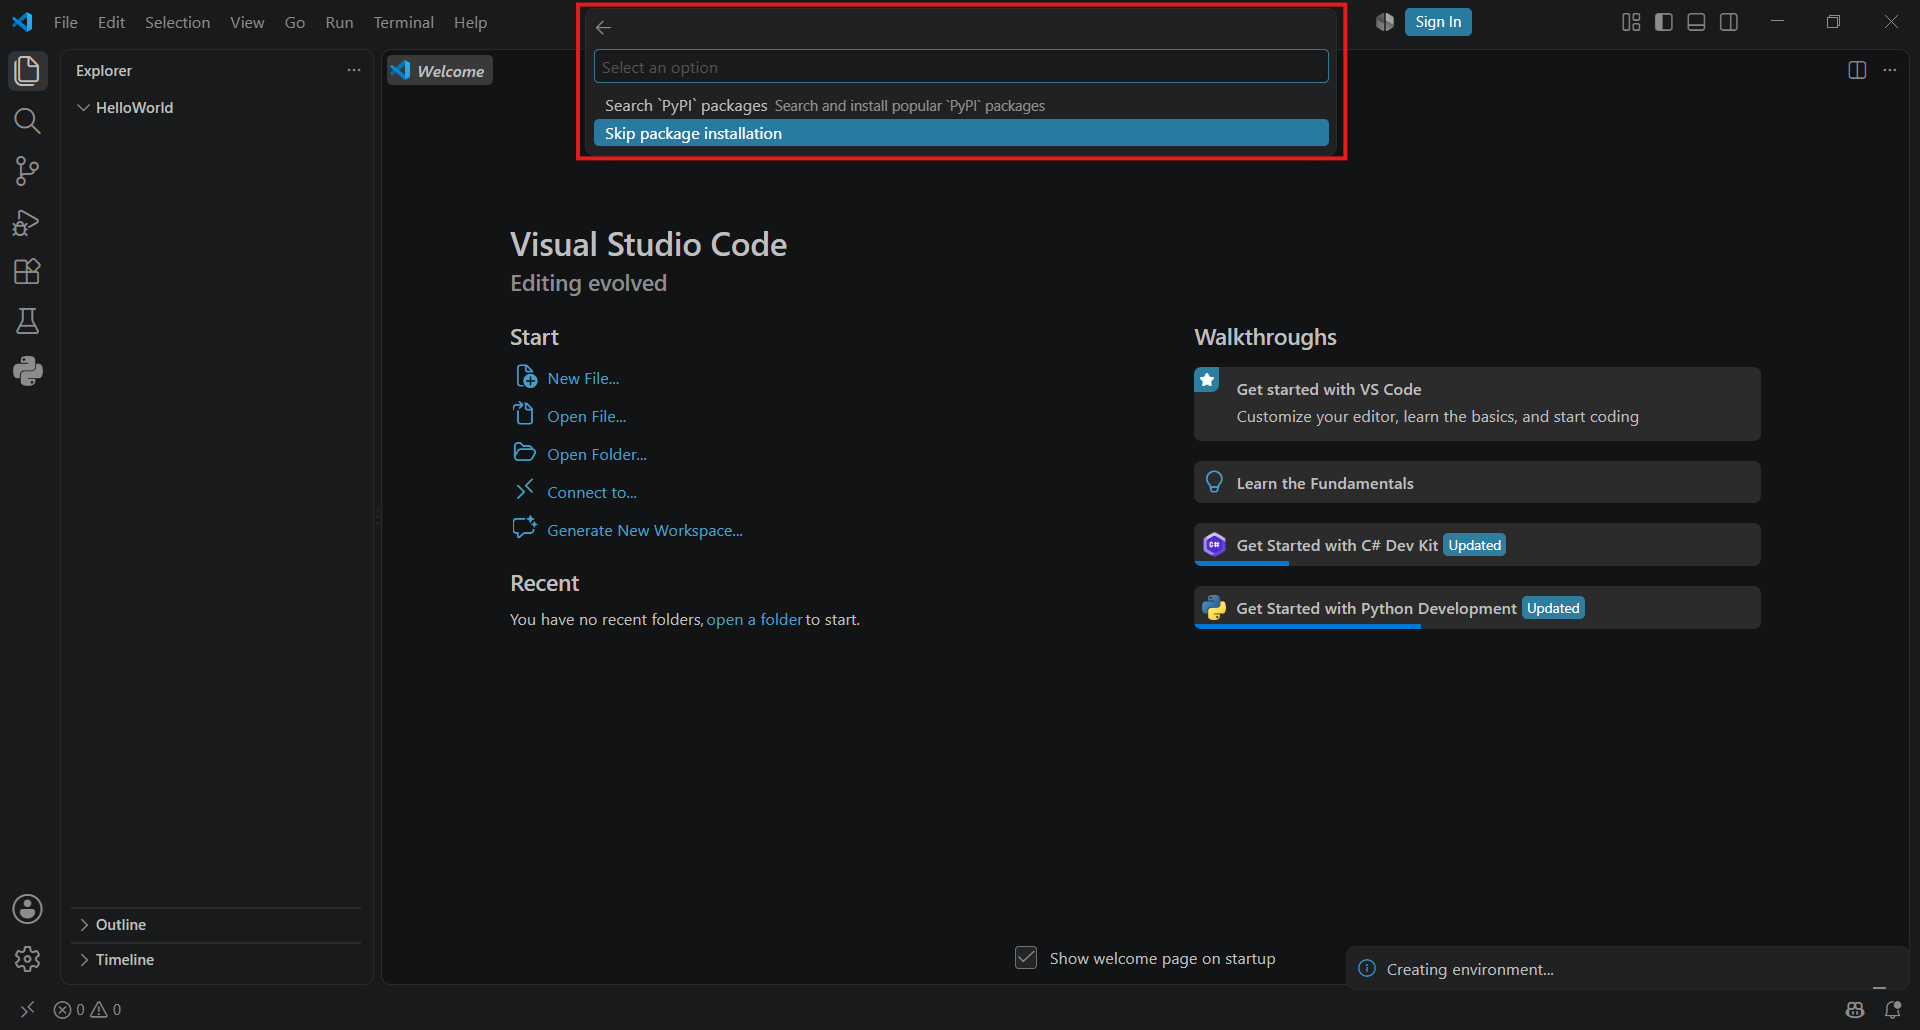Toggle the bottom Panel visibility

1696,22
